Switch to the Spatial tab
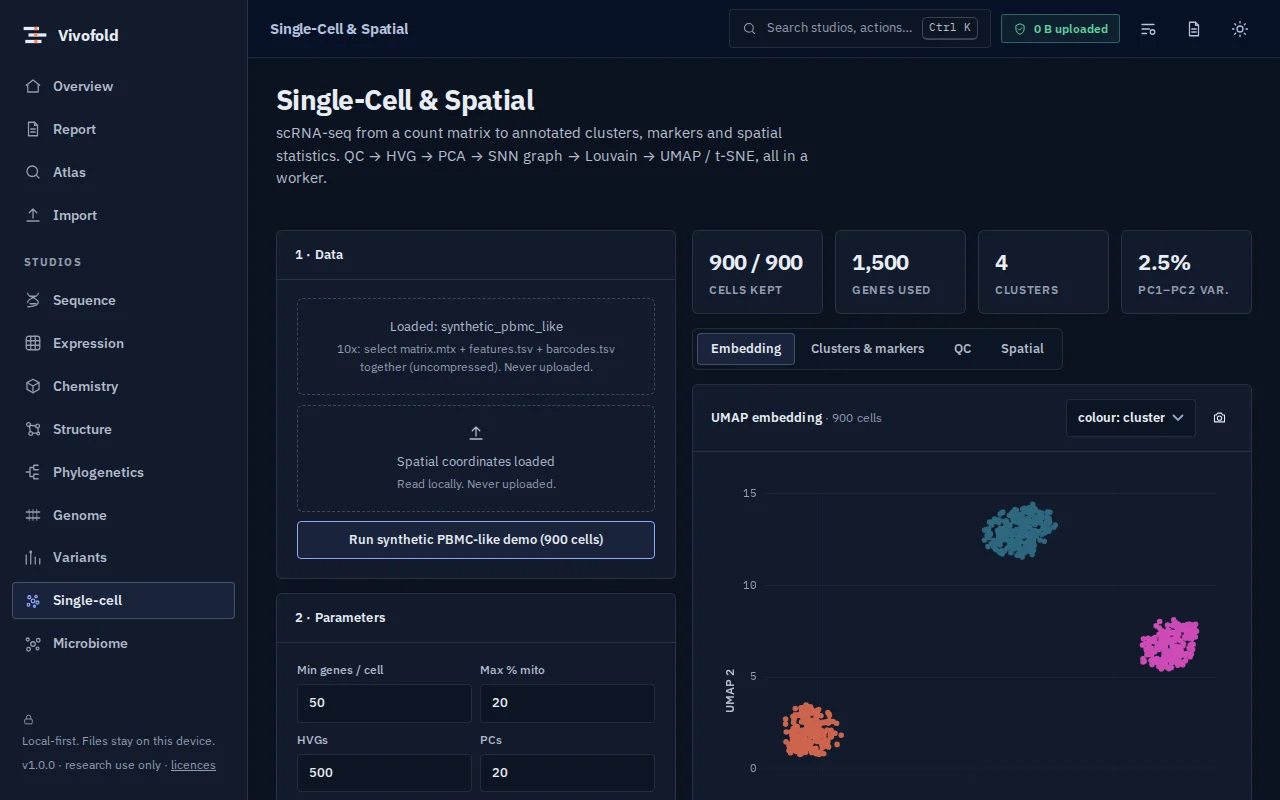Image resolution: width=1280 pixels, height=800 pixels. (x=1022, y=349)
